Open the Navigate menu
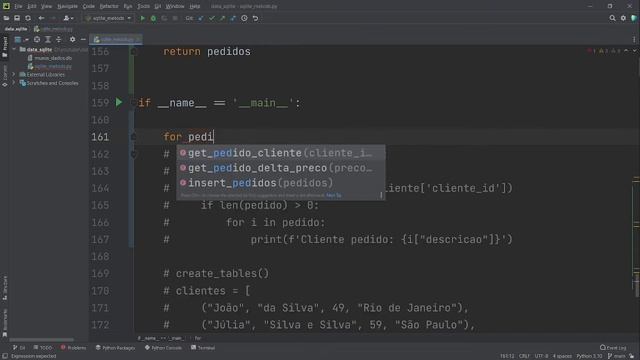The width and height of the screenshot is (640, 360). tap(67, 6)
